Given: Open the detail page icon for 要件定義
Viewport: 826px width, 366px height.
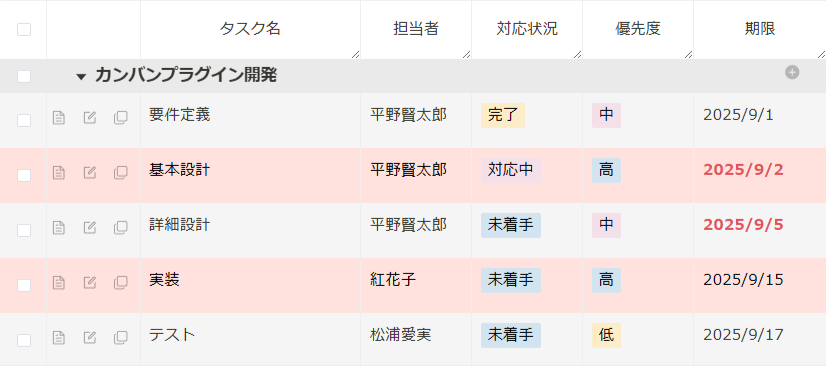Looking at the screenshot, I should (58, 118).
